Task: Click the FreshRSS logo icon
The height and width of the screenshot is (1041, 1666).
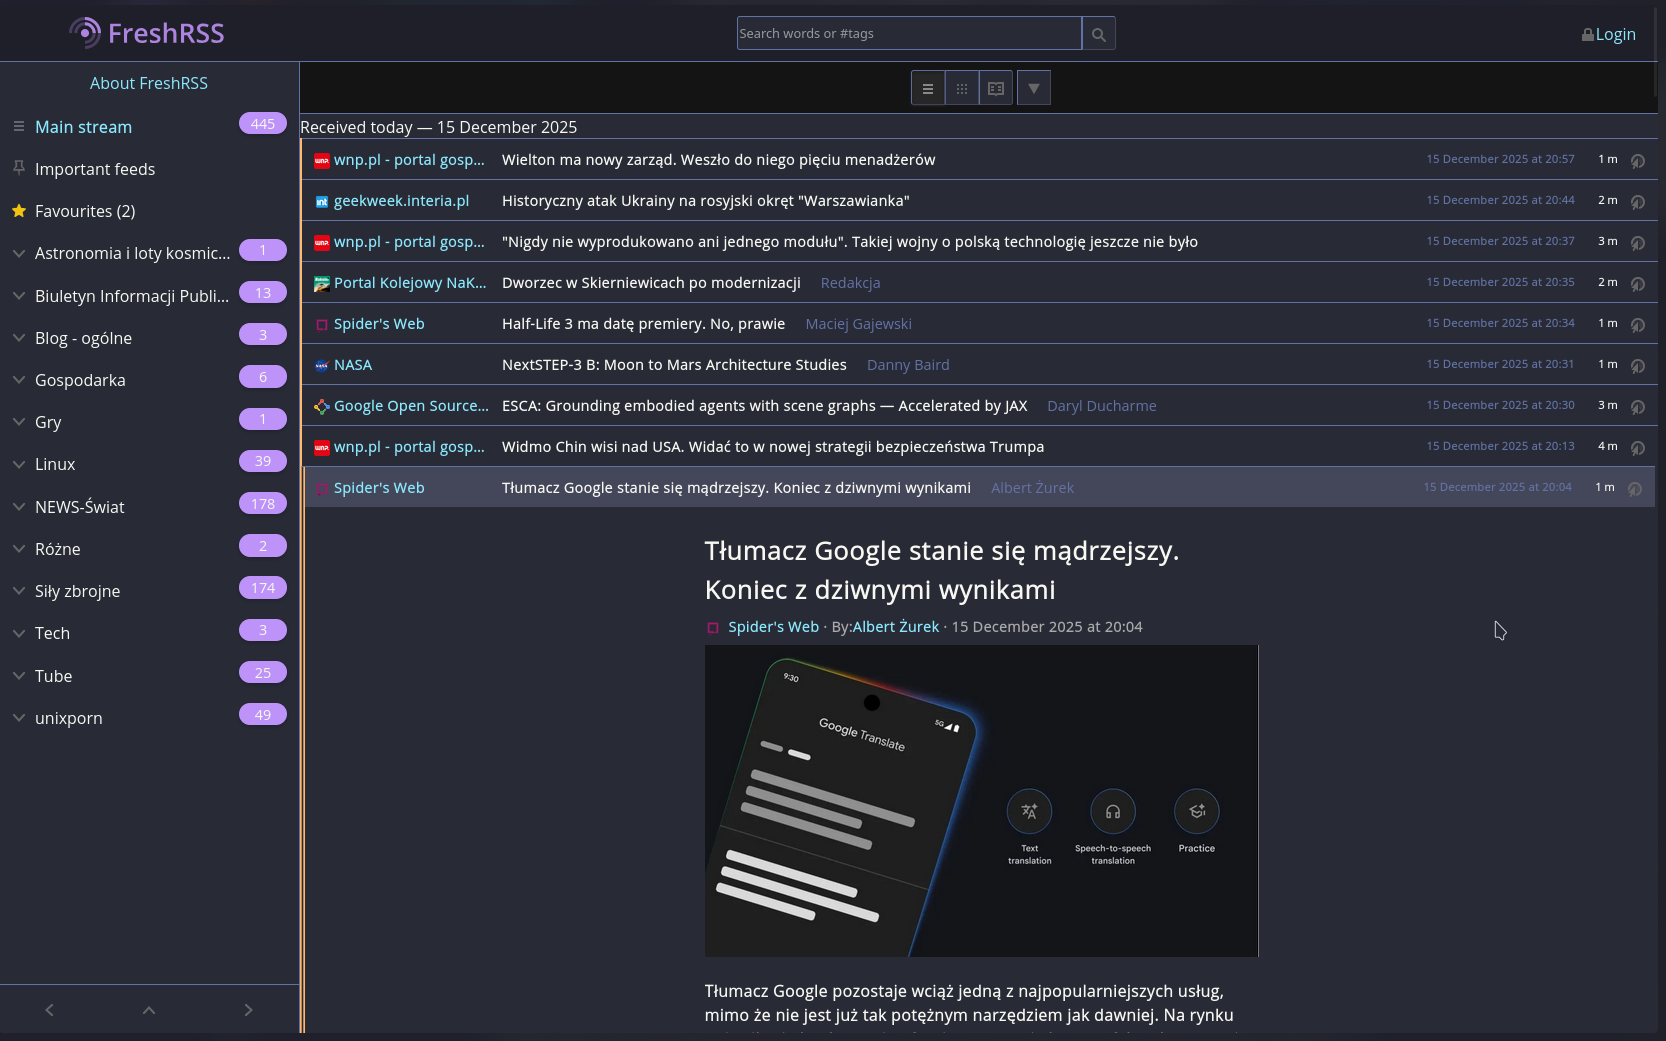Action: (85, 33)
